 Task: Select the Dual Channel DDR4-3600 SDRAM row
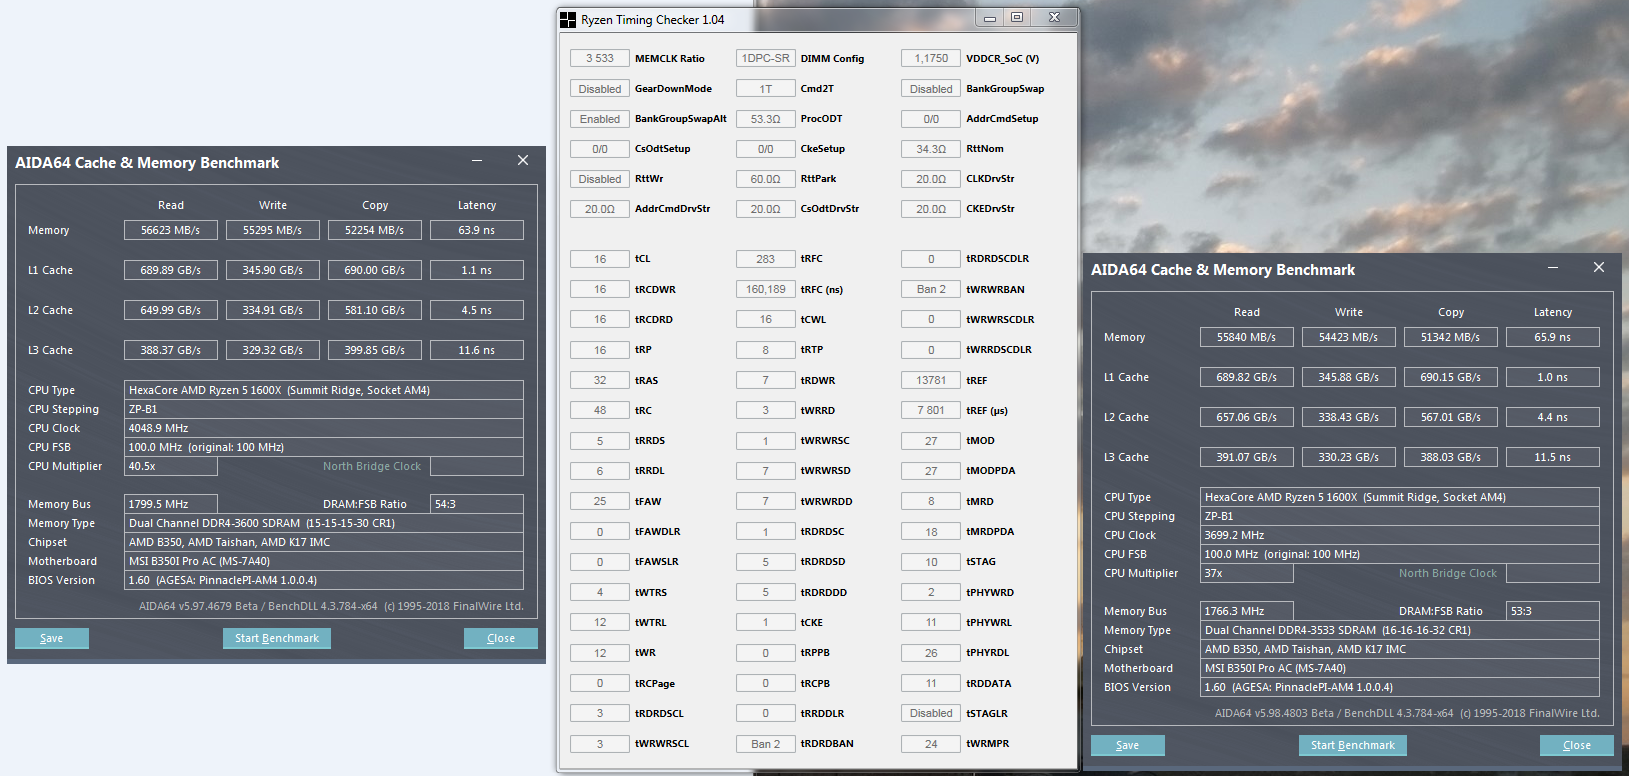click(324, 523)
